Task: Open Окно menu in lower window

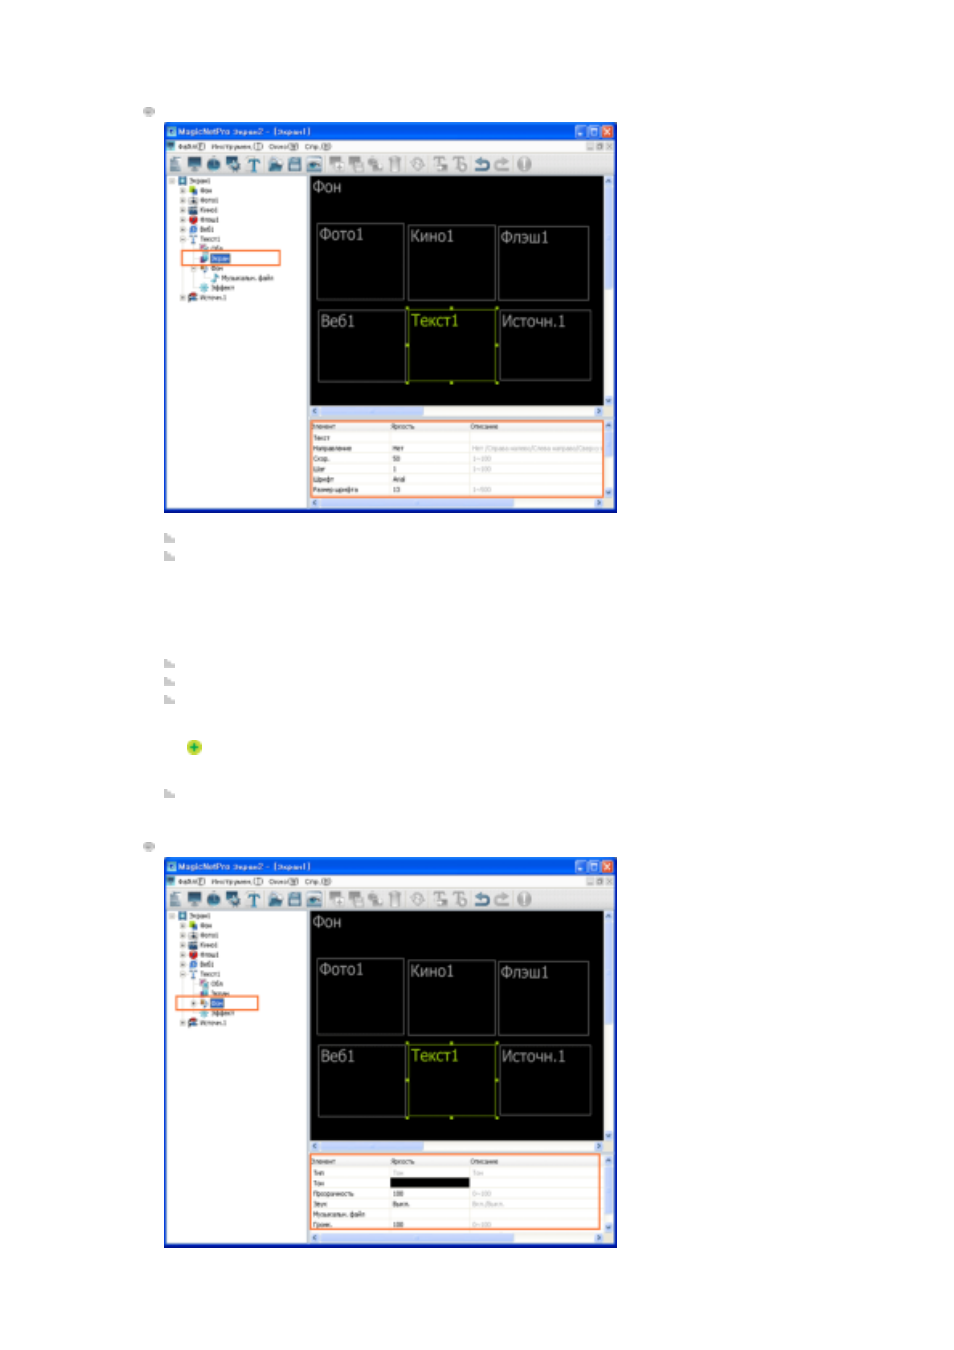Action: pyautogui.click(x=284, y=881)
